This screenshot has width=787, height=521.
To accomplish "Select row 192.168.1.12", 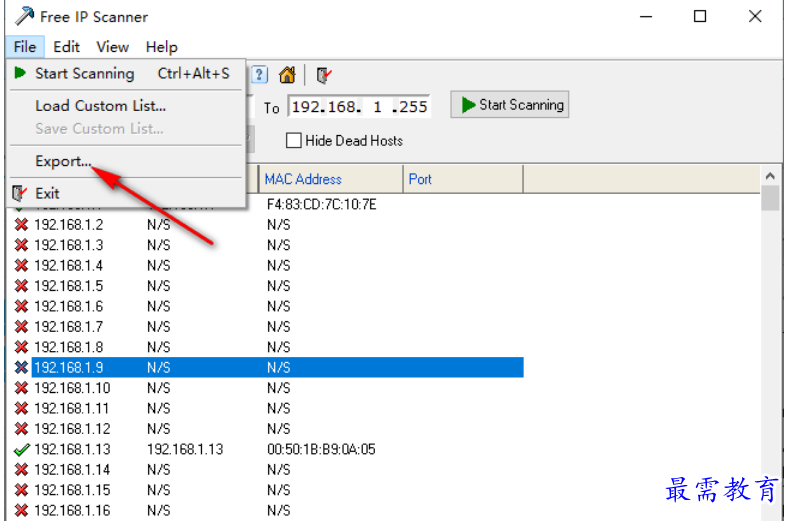I will point(268,429).
